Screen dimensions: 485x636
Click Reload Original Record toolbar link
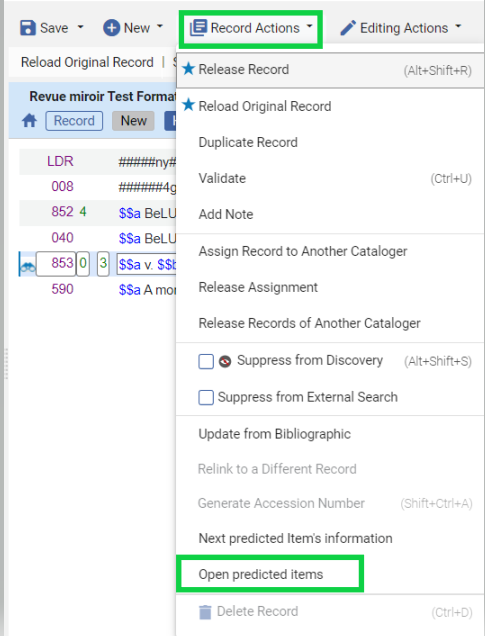pos(87,62)
